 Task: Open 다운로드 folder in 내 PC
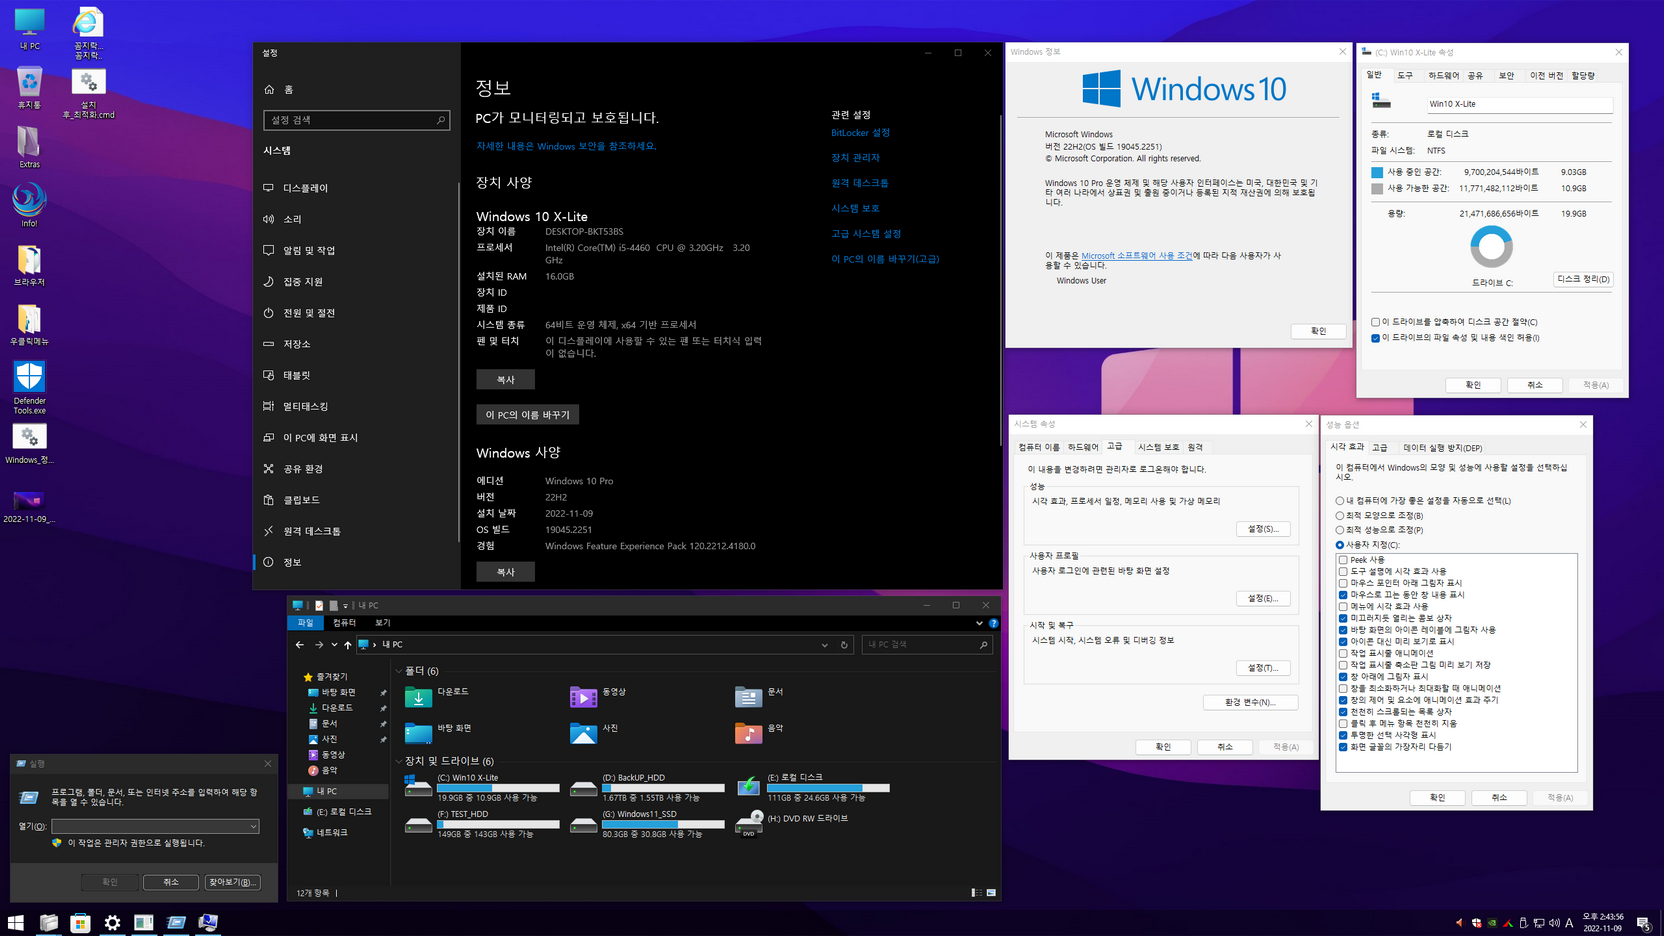tap(437, 695)
